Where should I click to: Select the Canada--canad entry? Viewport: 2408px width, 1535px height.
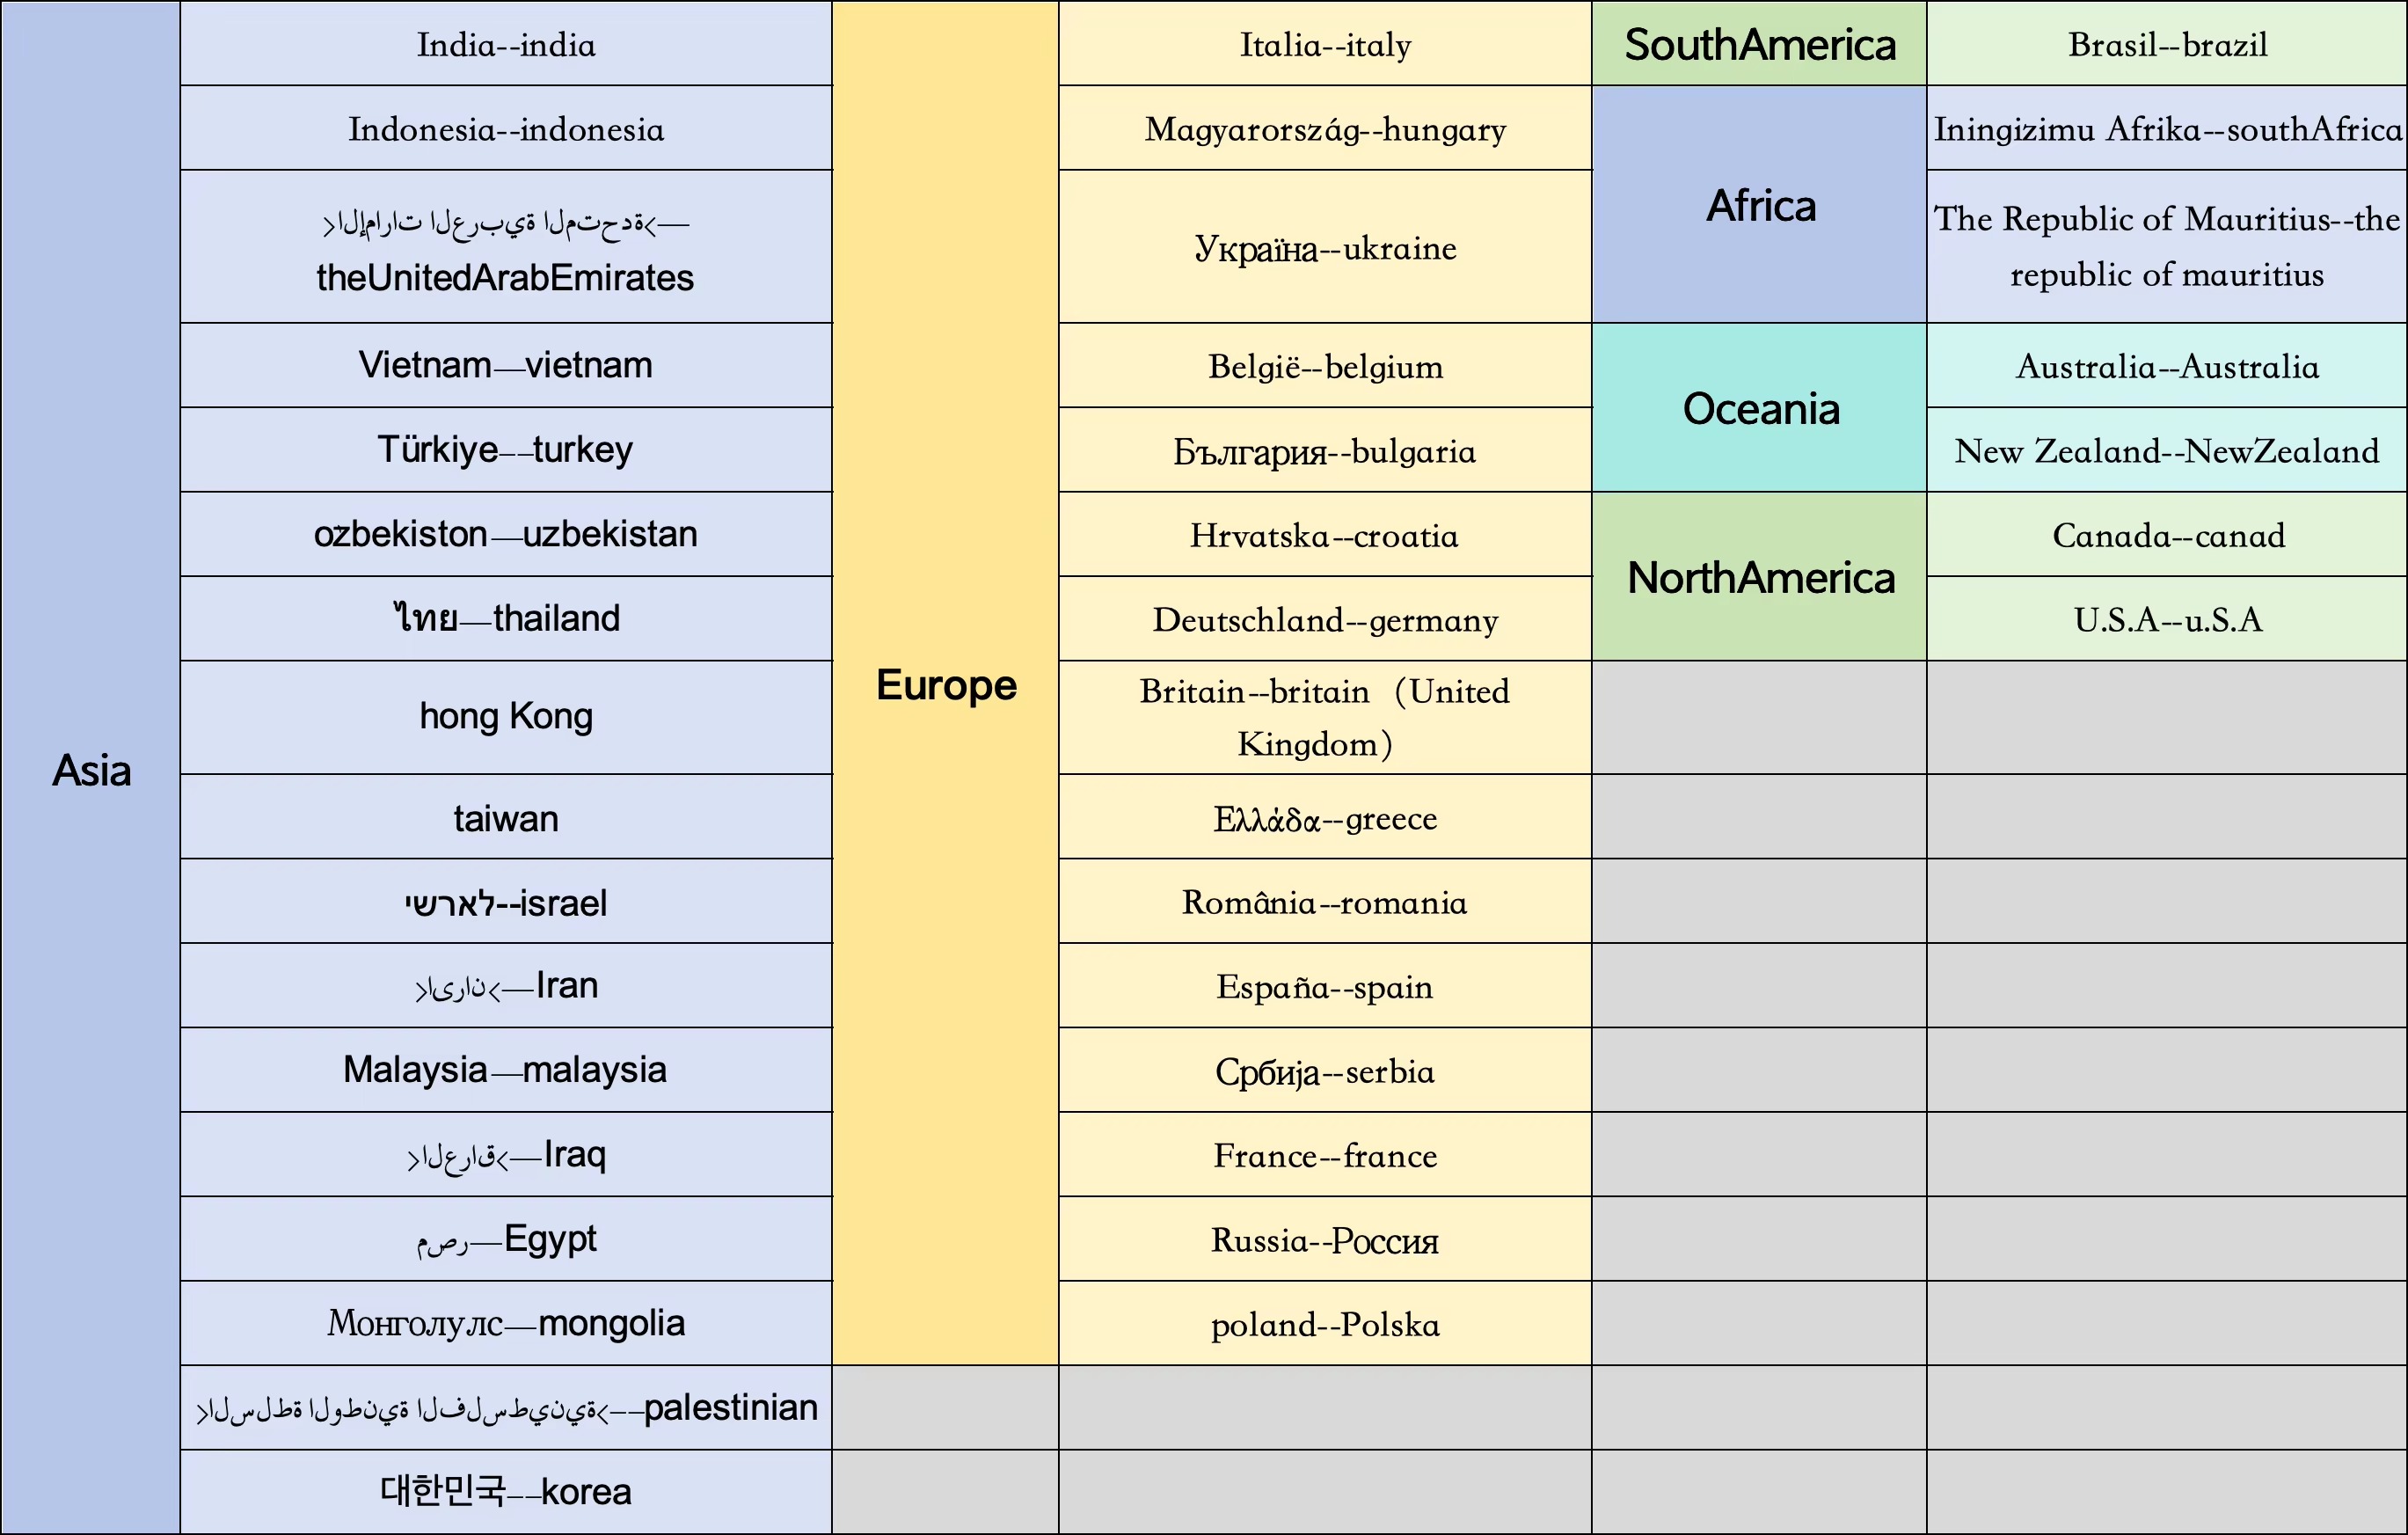pyautogui.click(x=2167, y=535)
